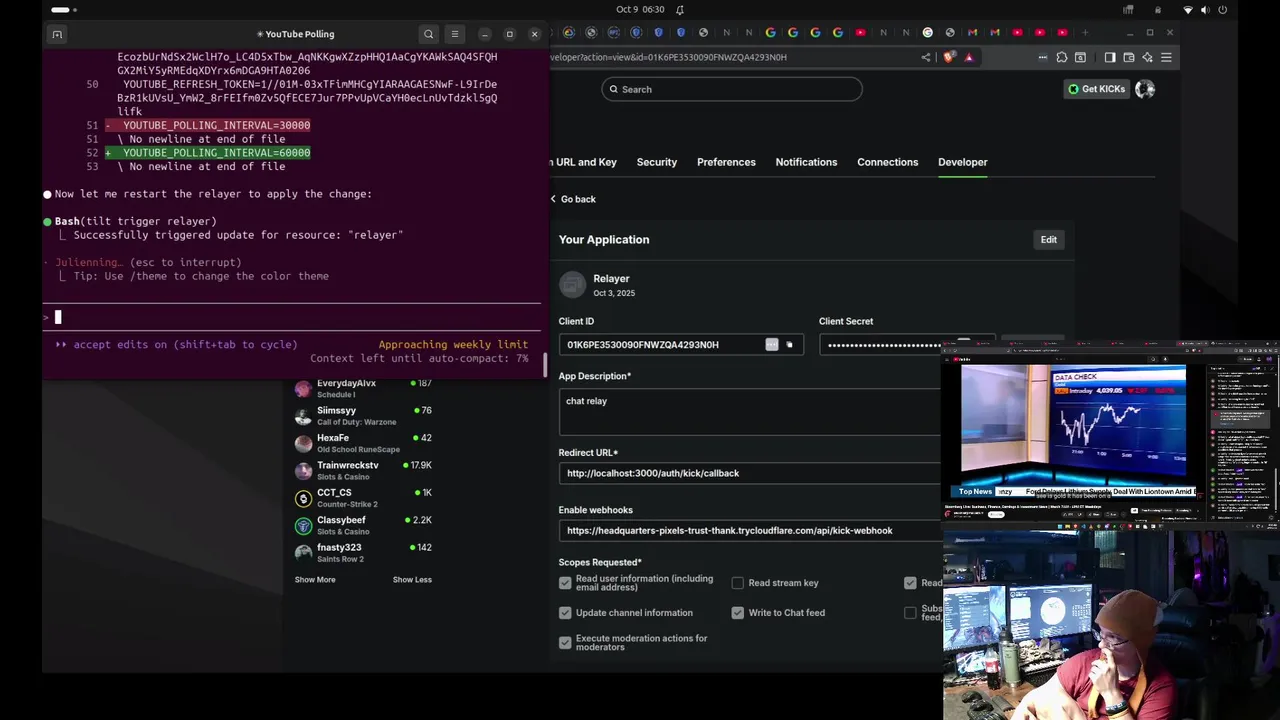Open the notification bell in top bar

[680, 9]
